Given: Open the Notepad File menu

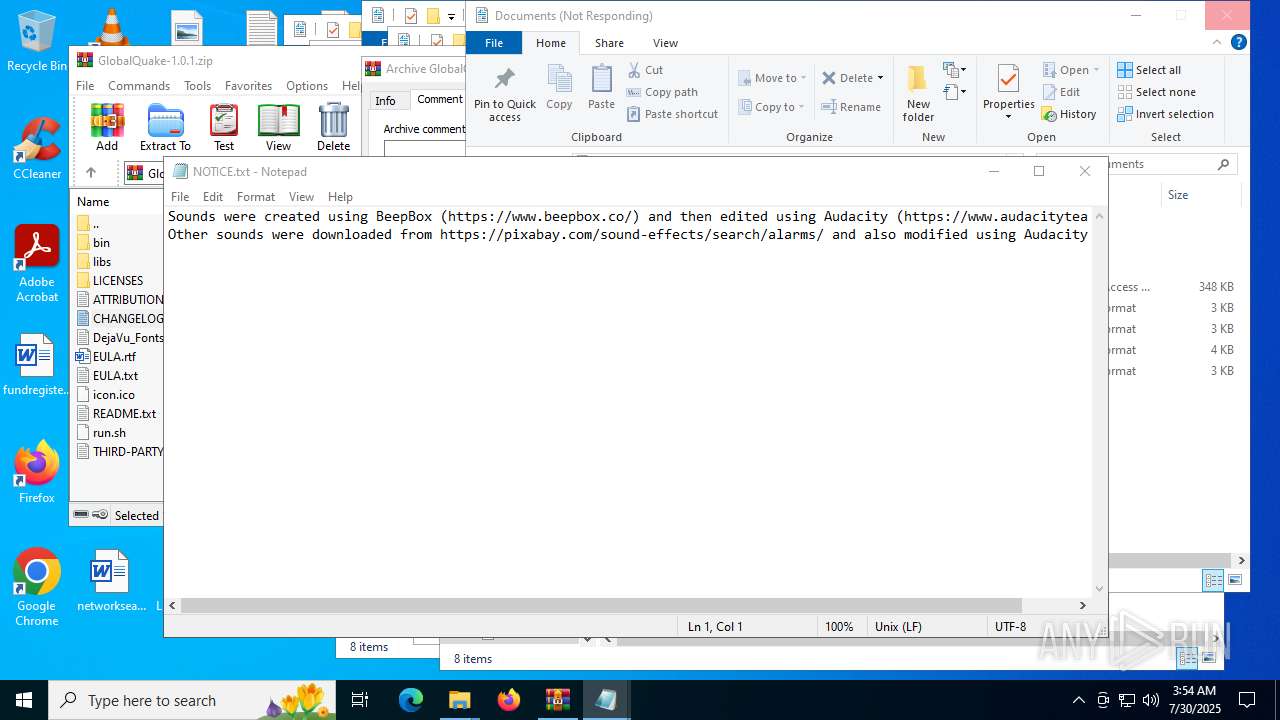Looking at the screenshot, I should 180,197.
